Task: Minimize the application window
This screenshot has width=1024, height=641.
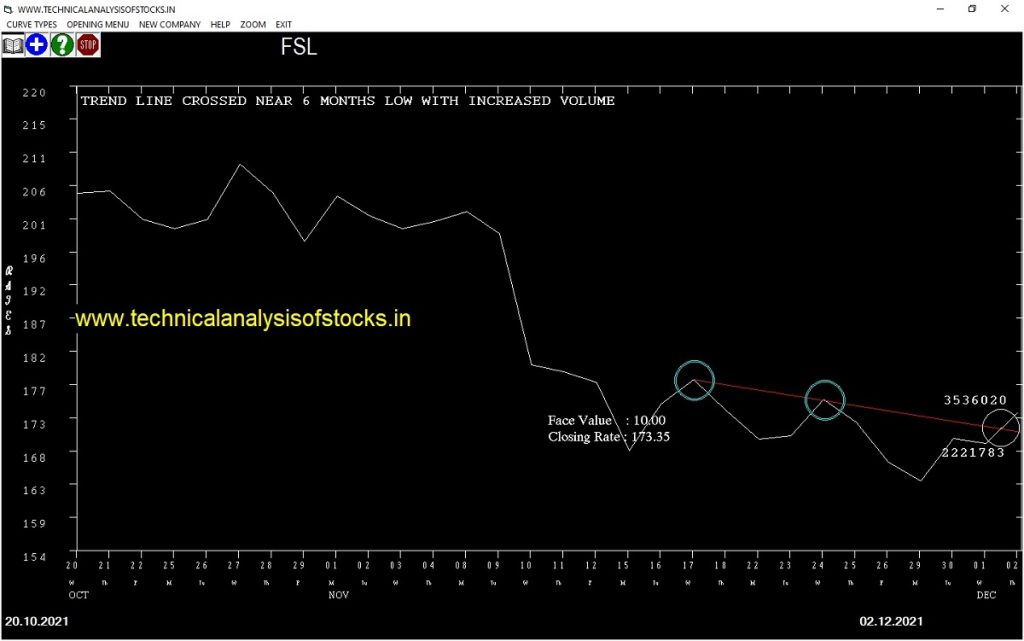Action: click(937, 9)
